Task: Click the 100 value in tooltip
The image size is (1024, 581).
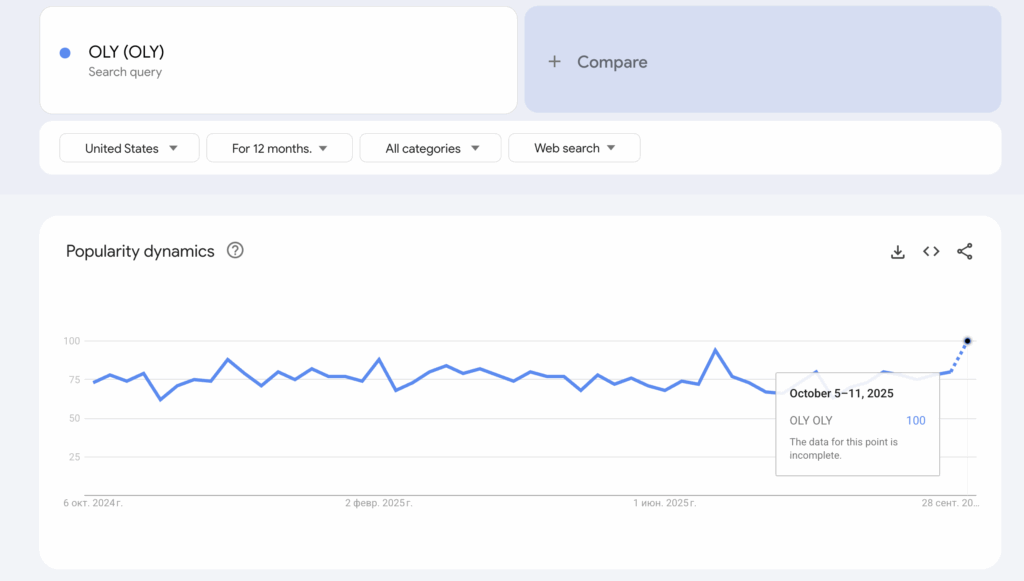Action: [915, 420]
